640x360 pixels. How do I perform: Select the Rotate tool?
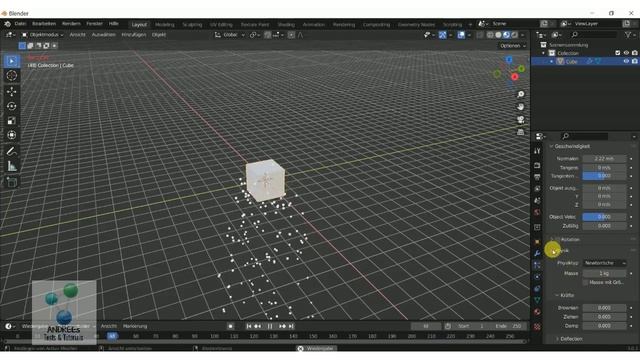pos(11,106)
